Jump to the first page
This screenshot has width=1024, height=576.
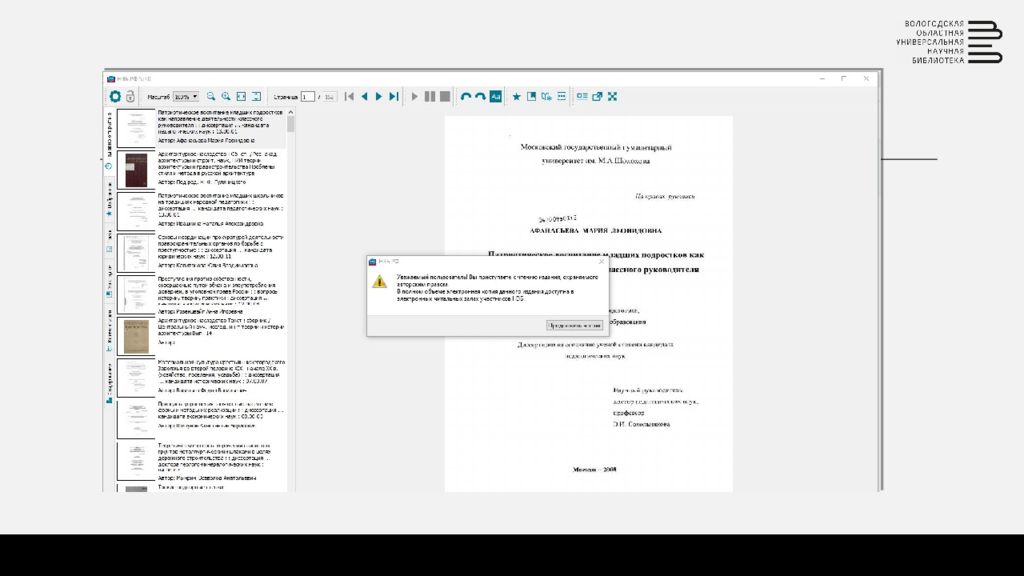coord(349,97)
